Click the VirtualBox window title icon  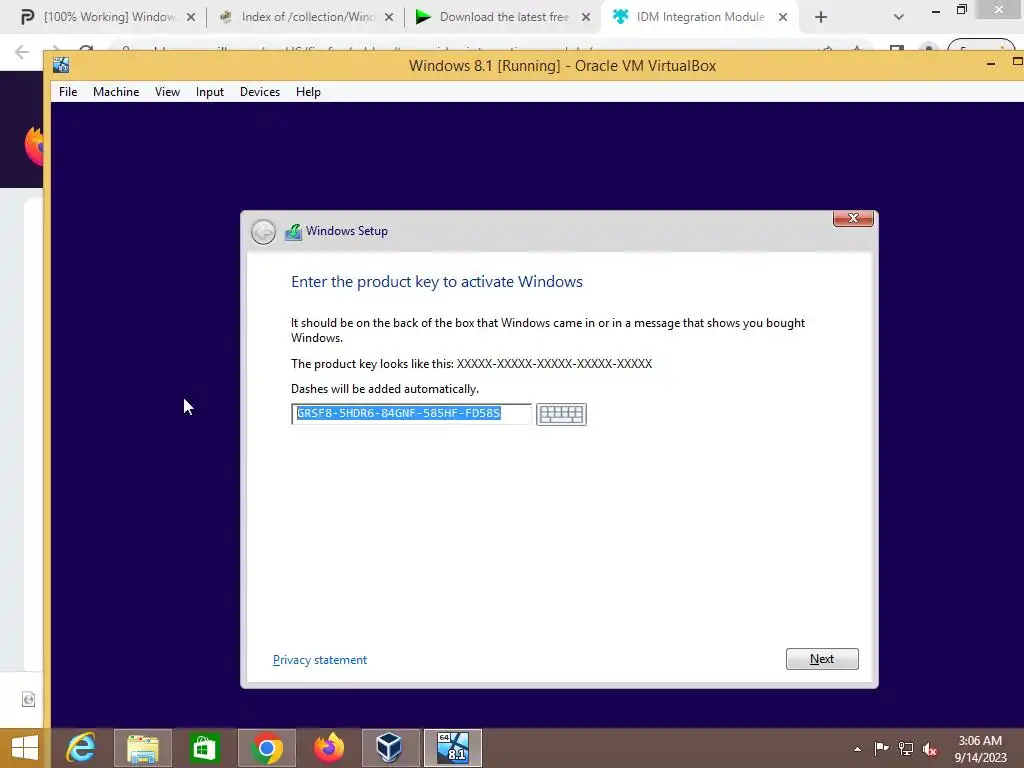(61, 65)
